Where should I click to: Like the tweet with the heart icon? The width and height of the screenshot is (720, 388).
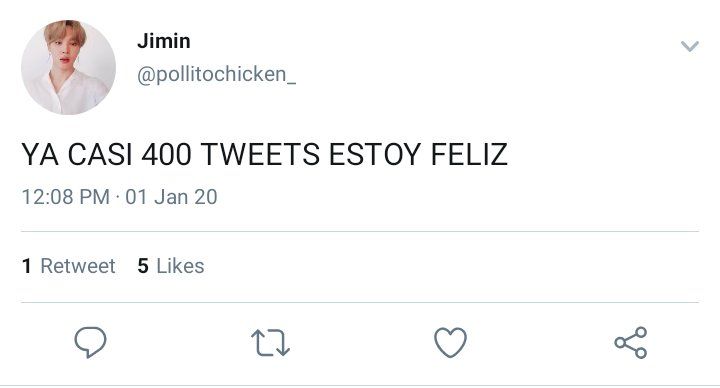tap(450, 342)
